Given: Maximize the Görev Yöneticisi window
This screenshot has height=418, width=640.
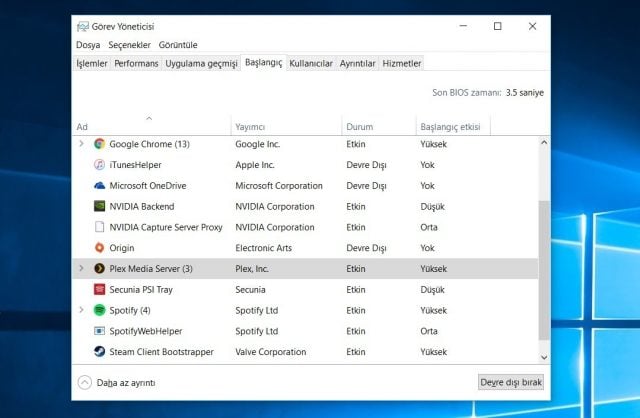Looking at the screenshot, I should [x=498, y=26].
